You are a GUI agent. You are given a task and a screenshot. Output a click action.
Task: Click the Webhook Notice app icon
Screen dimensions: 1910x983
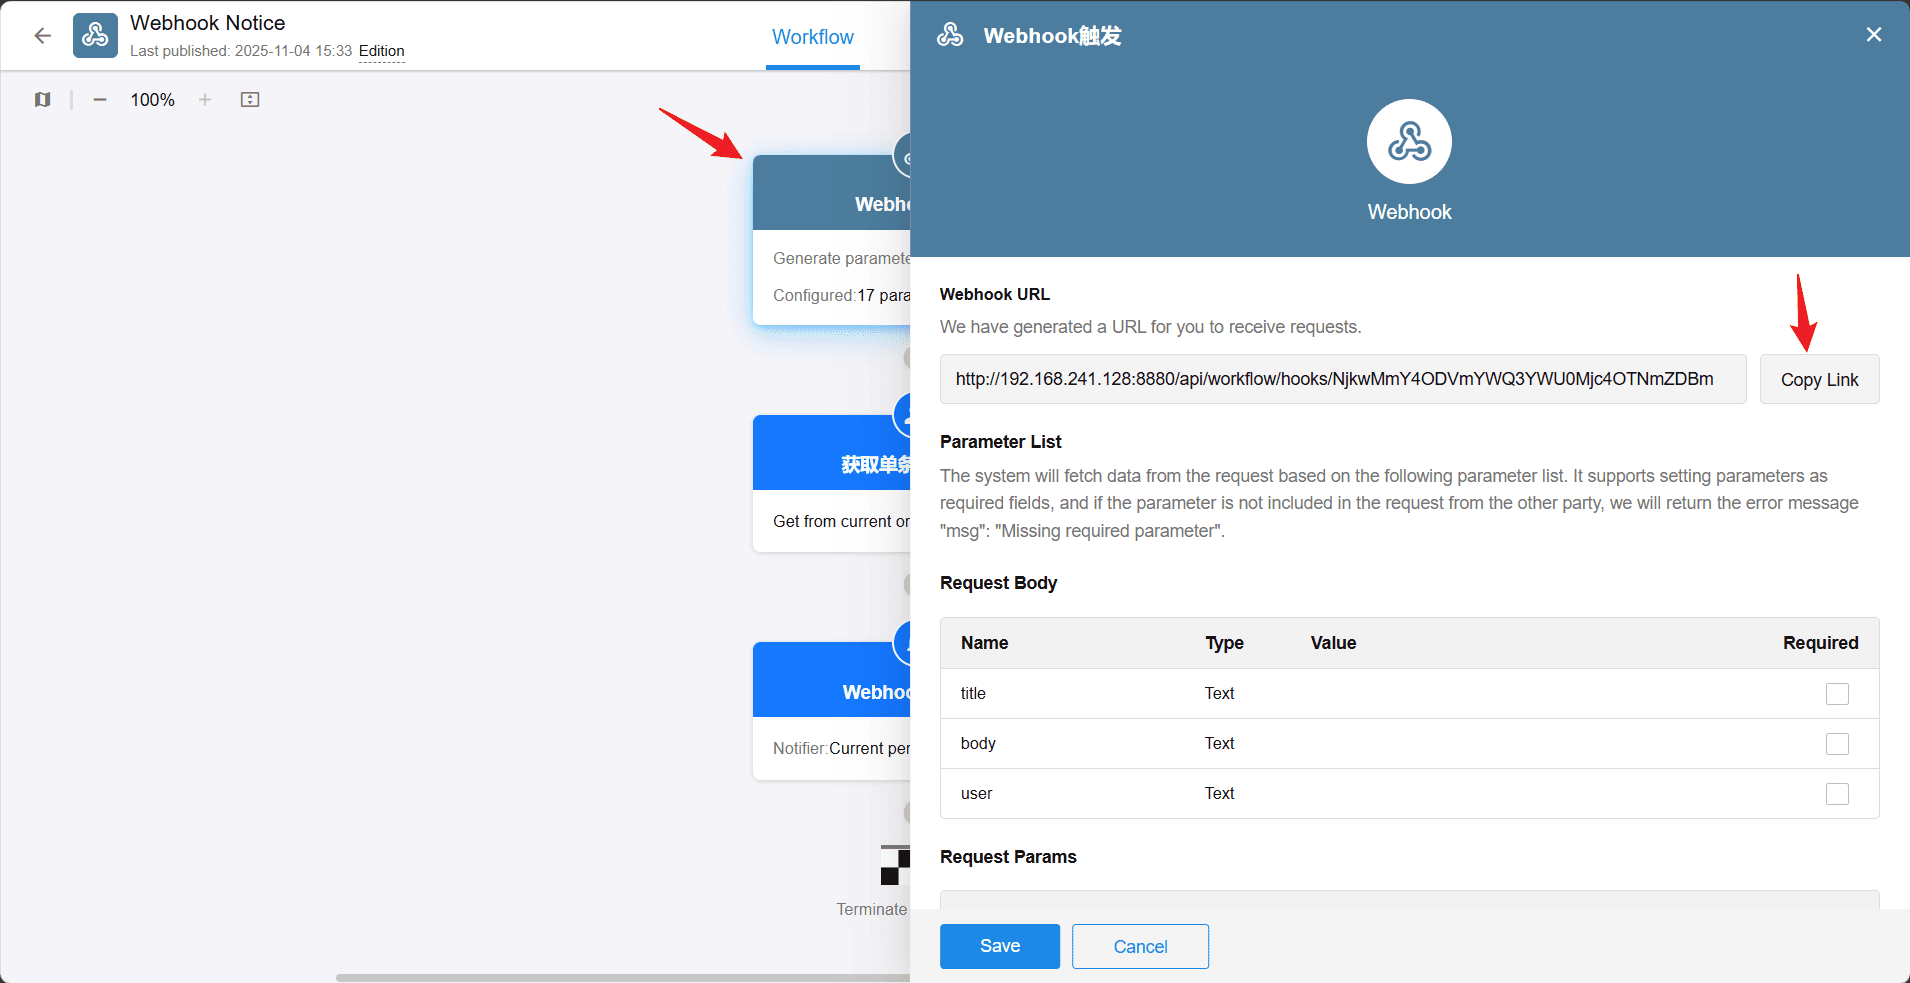pos(95,36)
